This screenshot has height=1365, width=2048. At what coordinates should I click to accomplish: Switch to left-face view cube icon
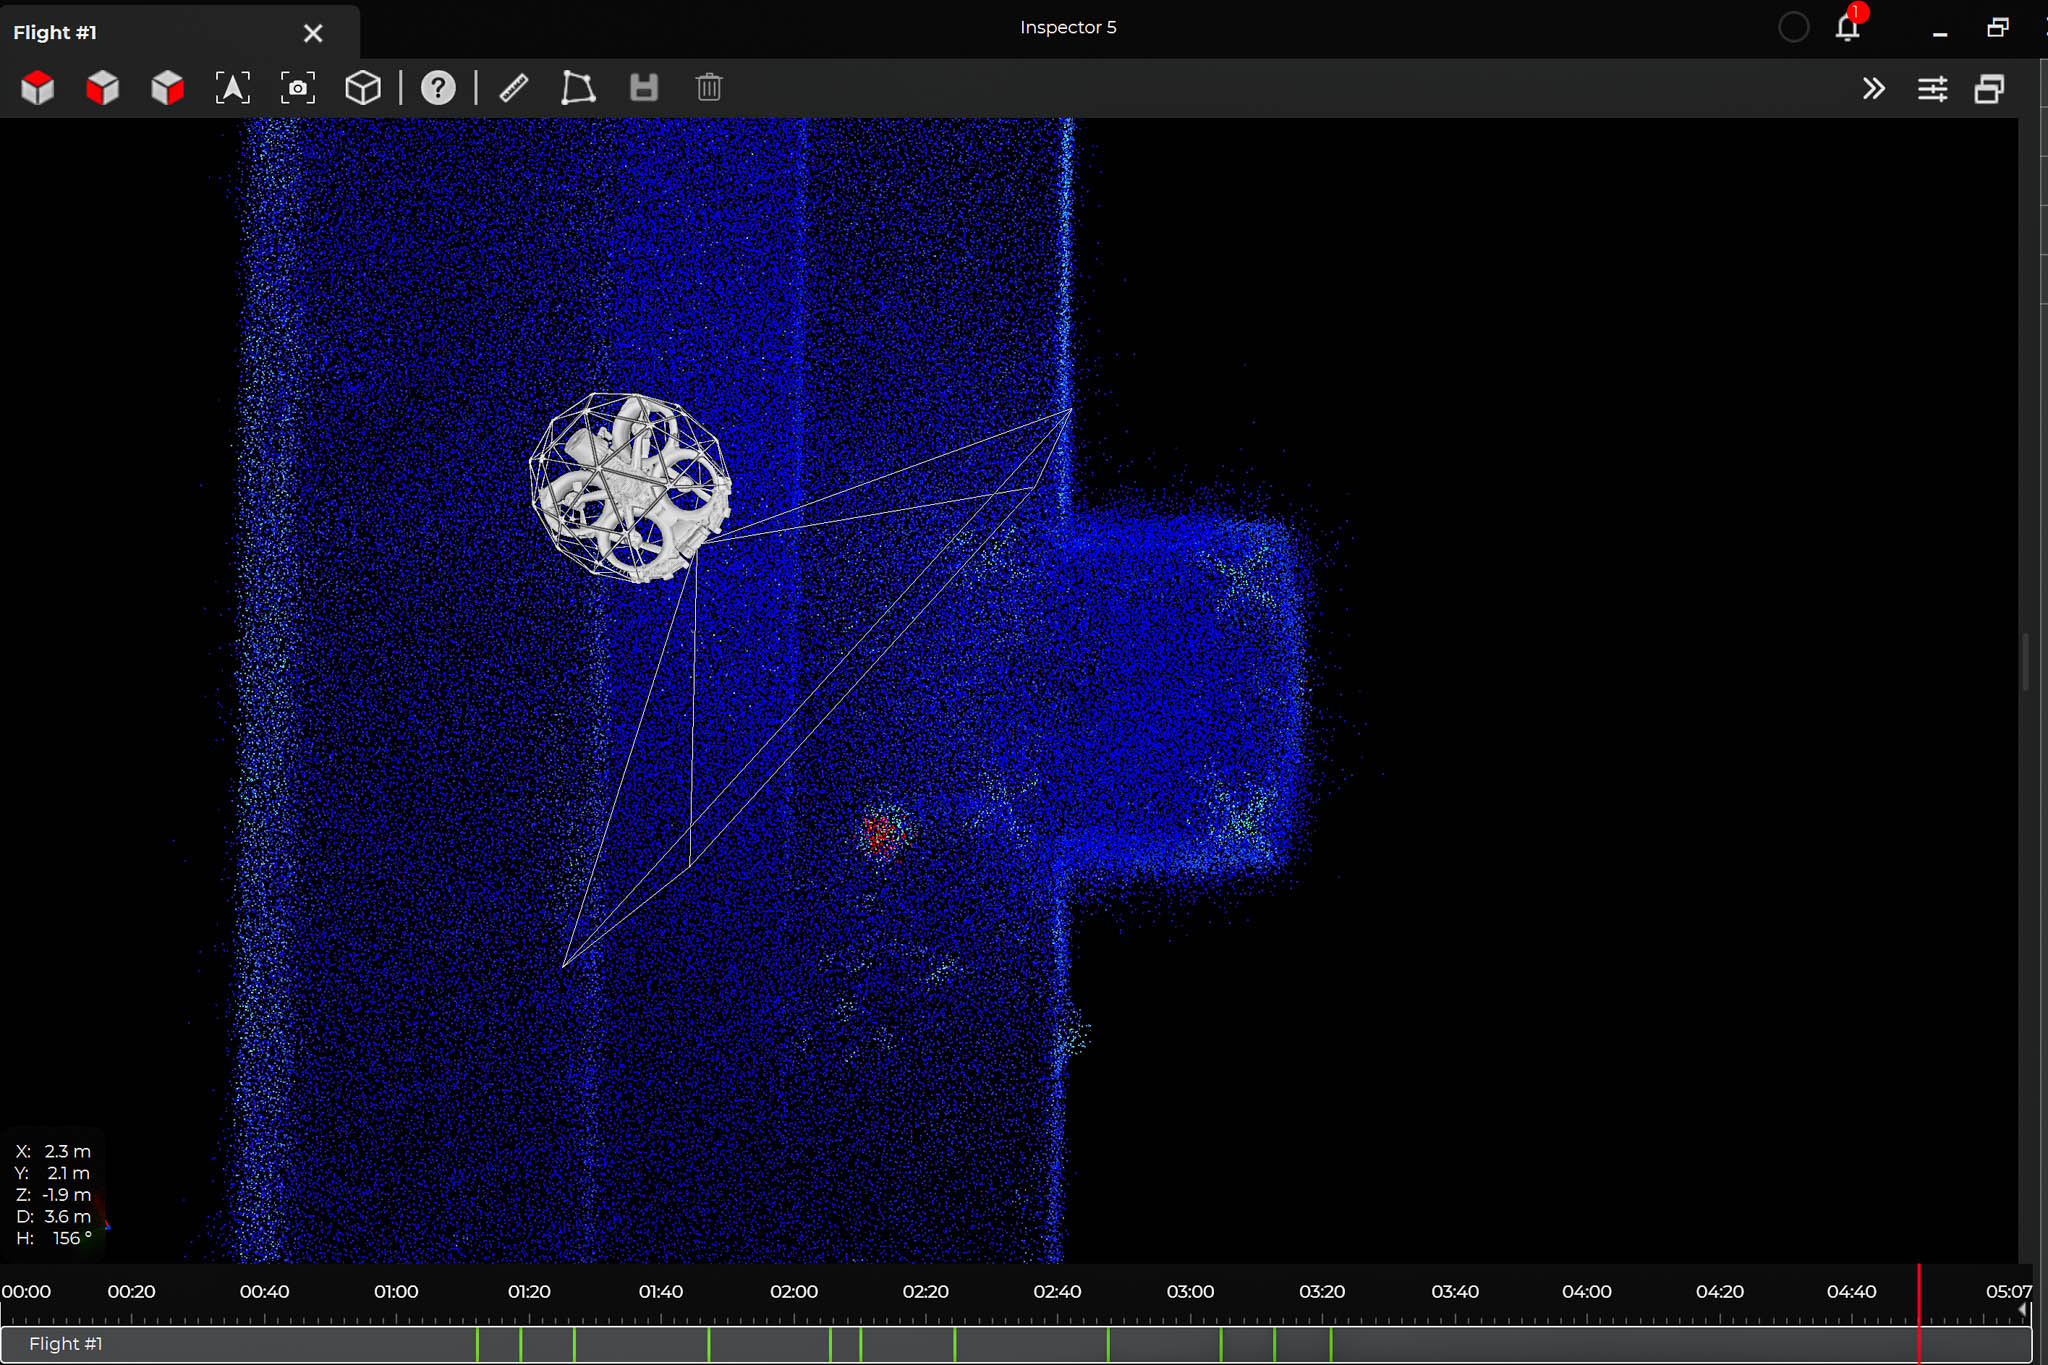tap(103, 88)
